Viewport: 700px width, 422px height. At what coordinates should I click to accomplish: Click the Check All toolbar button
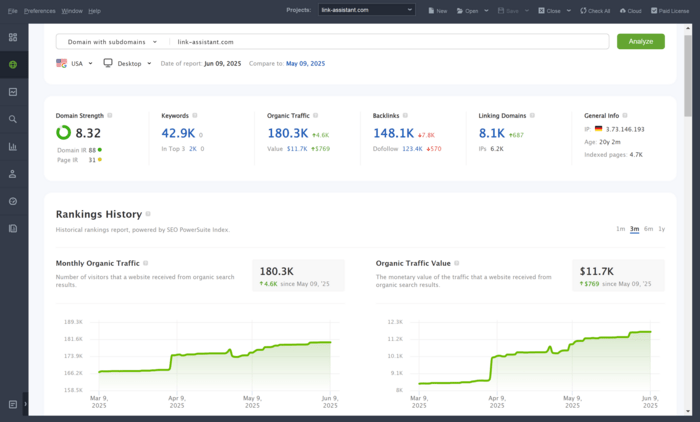pos(595,11)
